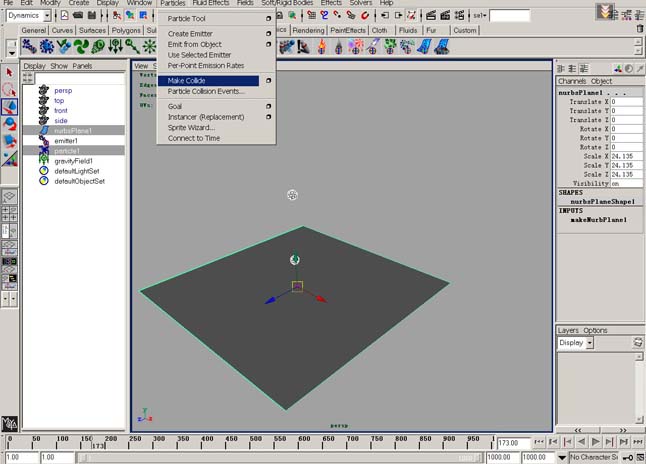This screenshot has width=646, height=464.
Task: Click the Create Lightning effect shelf icon
Action: [x=373, y=47]
